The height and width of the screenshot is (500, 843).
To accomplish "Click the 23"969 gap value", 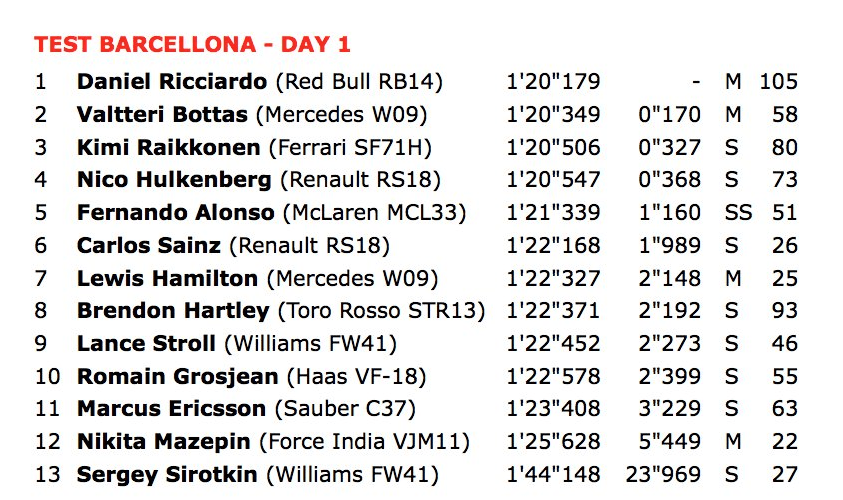I will [663, 475].
